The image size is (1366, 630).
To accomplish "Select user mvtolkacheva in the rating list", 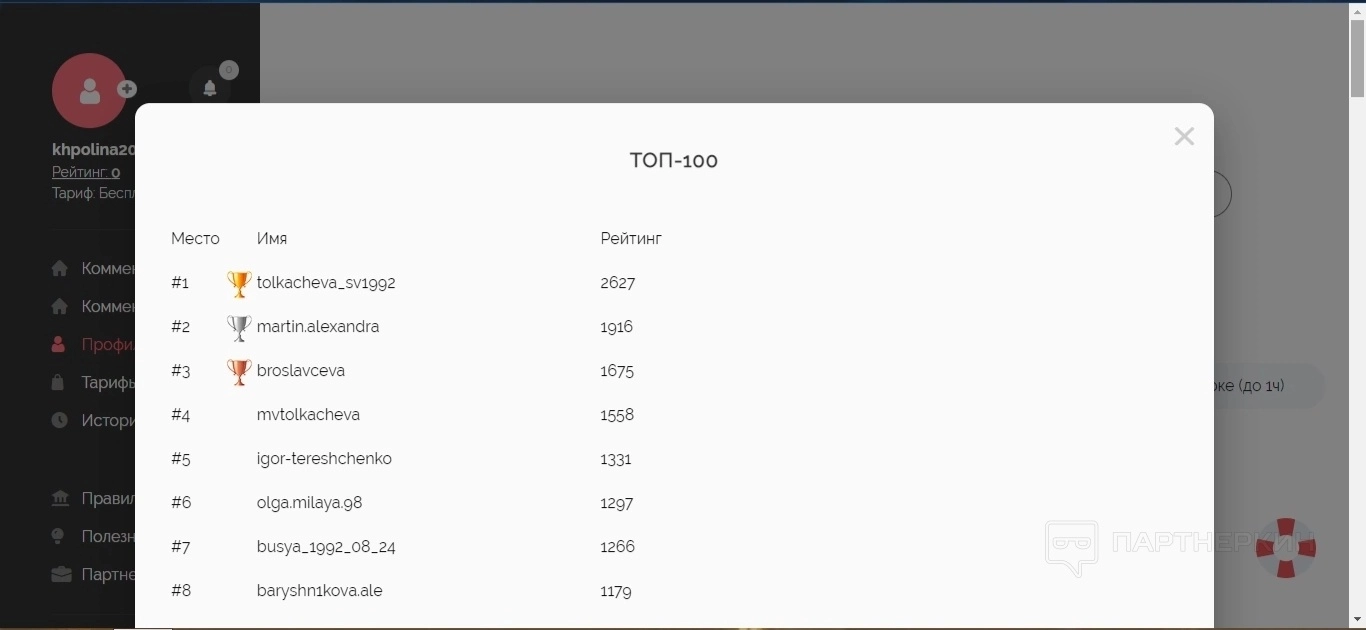I will [x=308, y=415].
